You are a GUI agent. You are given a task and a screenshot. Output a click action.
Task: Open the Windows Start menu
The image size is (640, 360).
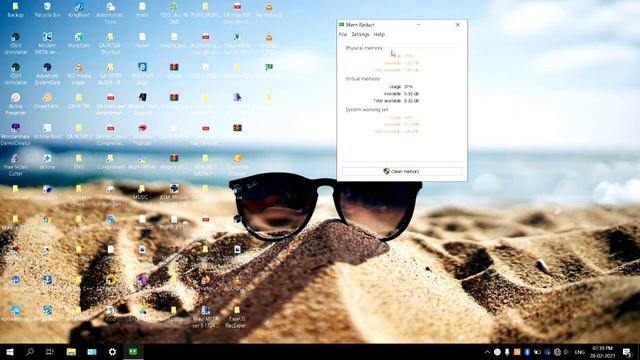pyautogui.click(x=10, y=352)
